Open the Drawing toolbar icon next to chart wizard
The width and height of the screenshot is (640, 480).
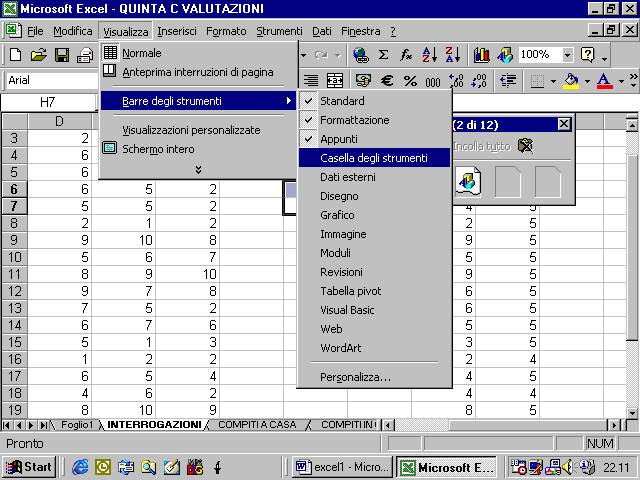(505, 55)
